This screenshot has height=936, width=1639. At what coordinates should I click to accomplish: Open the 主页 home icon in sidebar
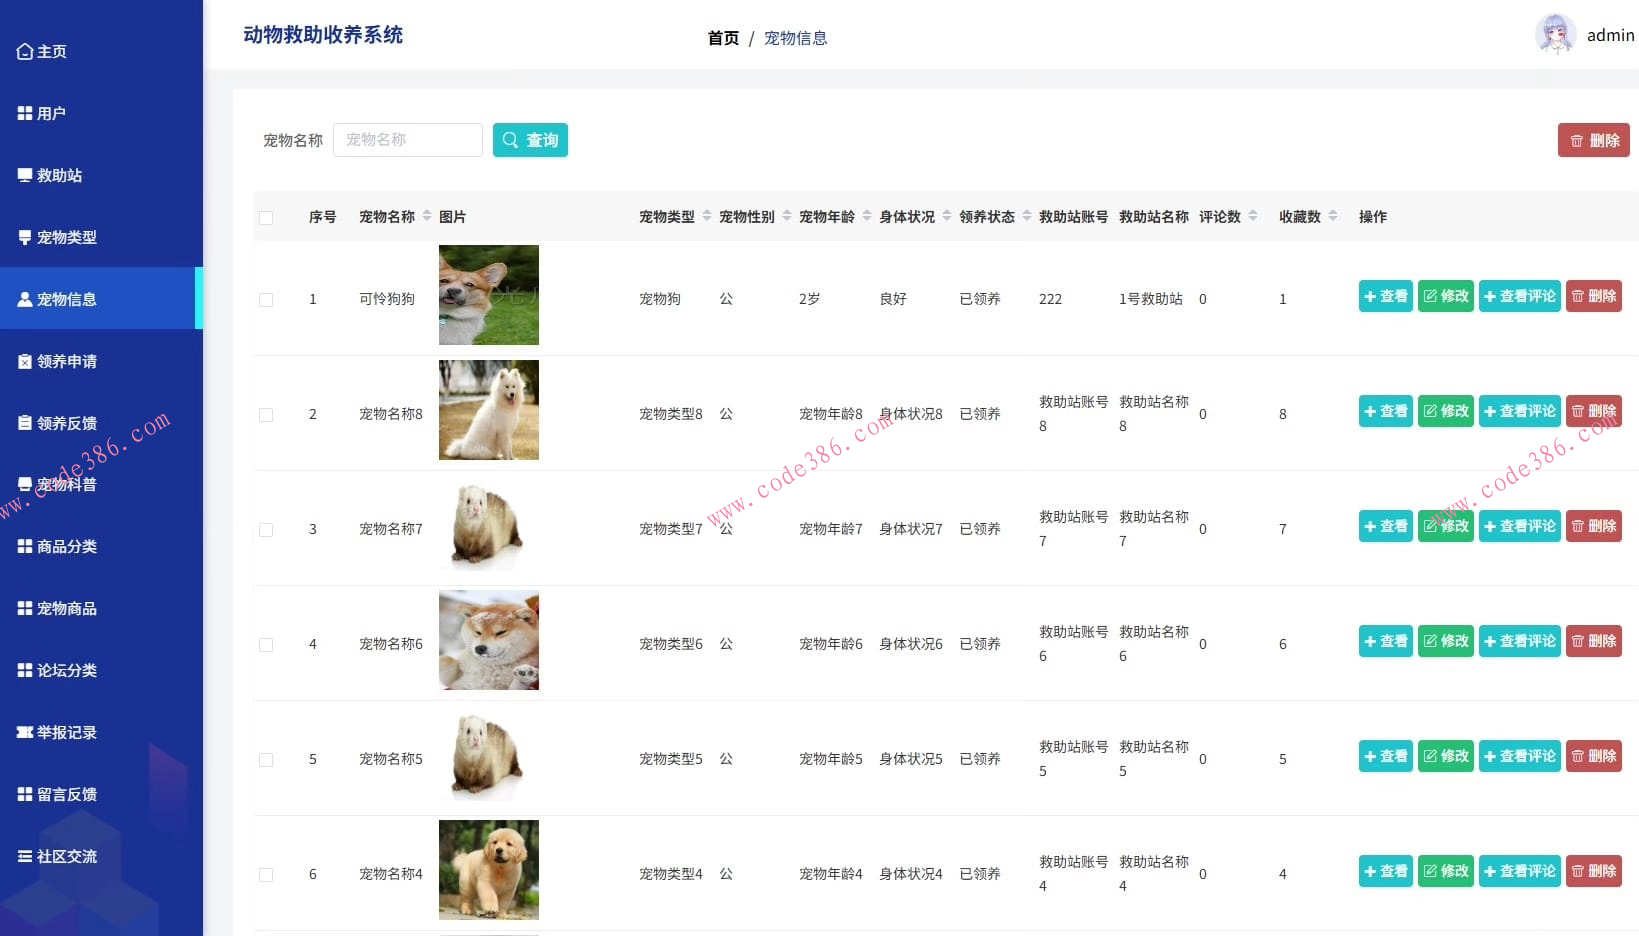click(24, 51)
